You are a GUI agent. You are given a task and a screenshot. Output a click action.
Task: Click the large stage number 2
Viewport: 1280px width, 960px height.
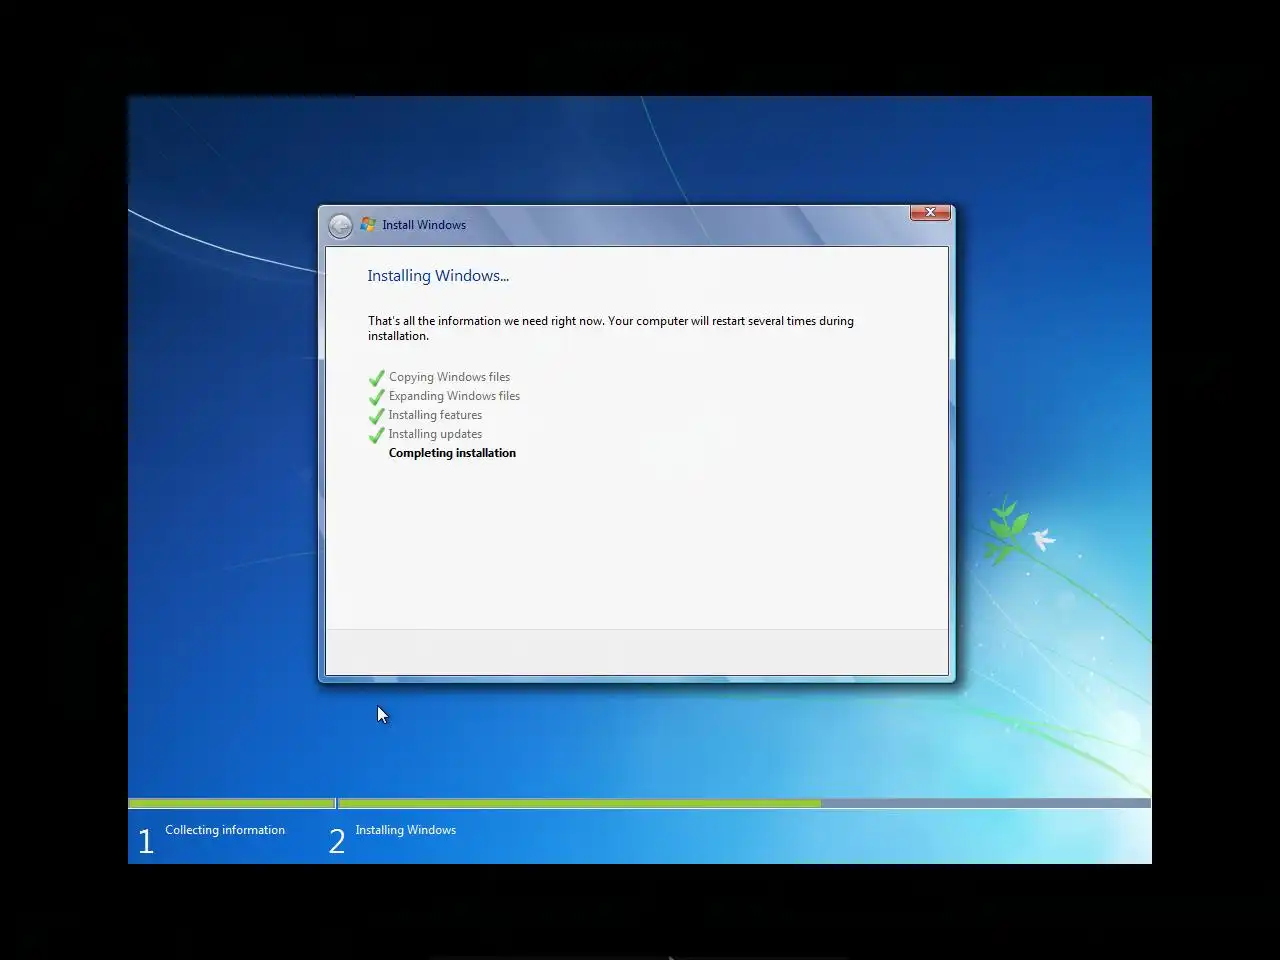point(337,842)
